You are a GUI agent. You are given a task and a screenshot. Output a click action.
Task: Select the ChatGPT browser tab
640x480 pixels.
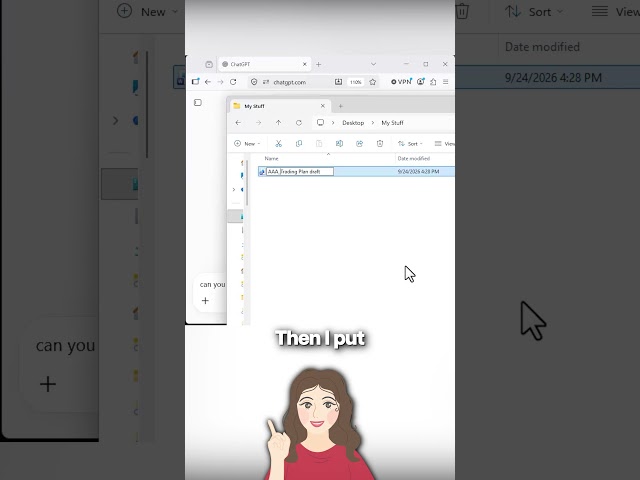coord(264,64)
